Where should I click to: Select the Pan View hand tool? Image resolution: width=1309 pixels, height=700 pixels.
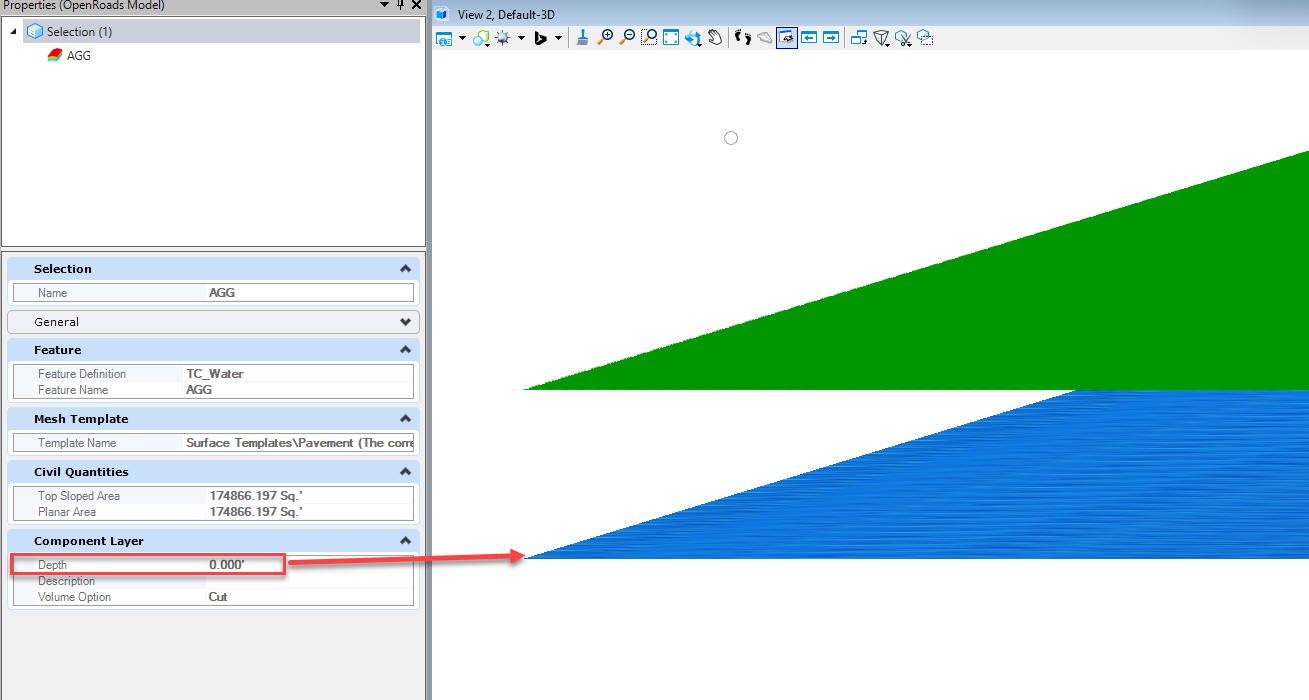(x=715, y=38)
